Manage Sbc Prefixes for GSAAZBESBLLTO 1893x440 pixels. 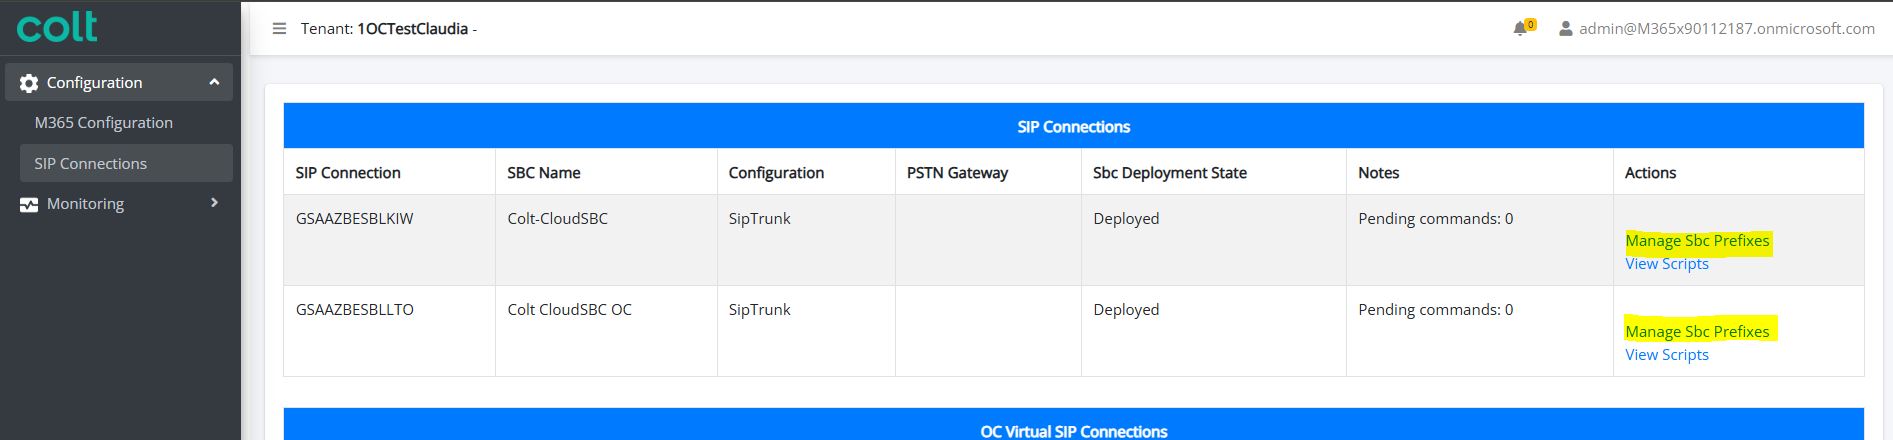pyautogui.click(x=1697, y=332)
